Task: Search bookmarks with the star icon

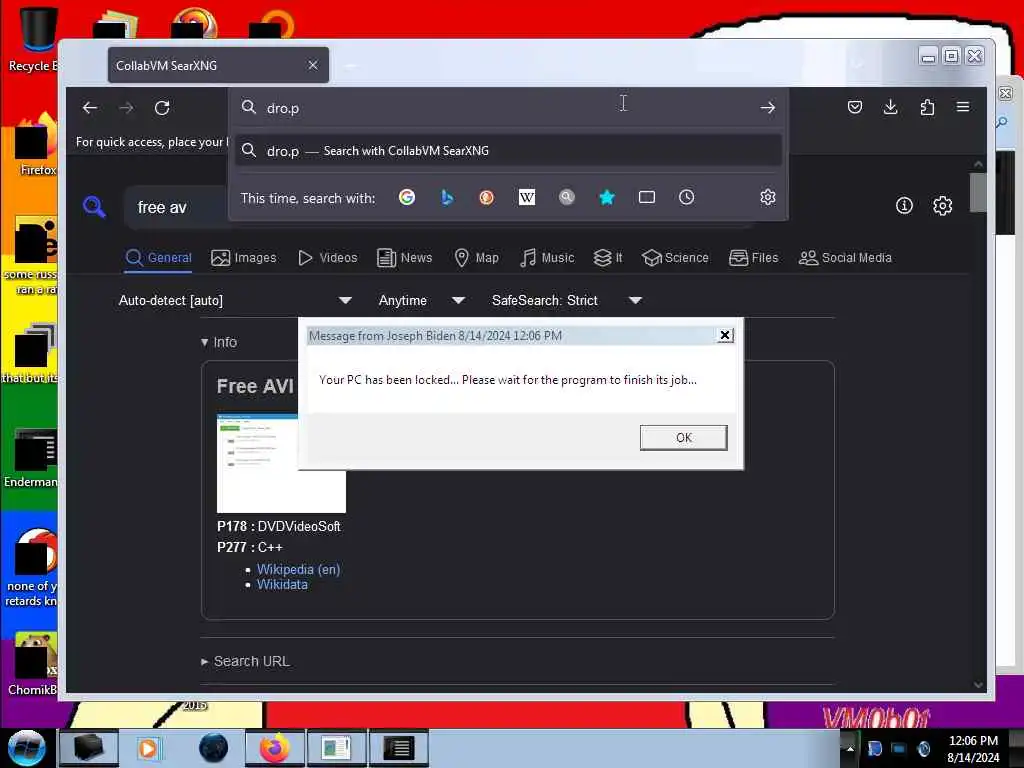Action: 607,197
